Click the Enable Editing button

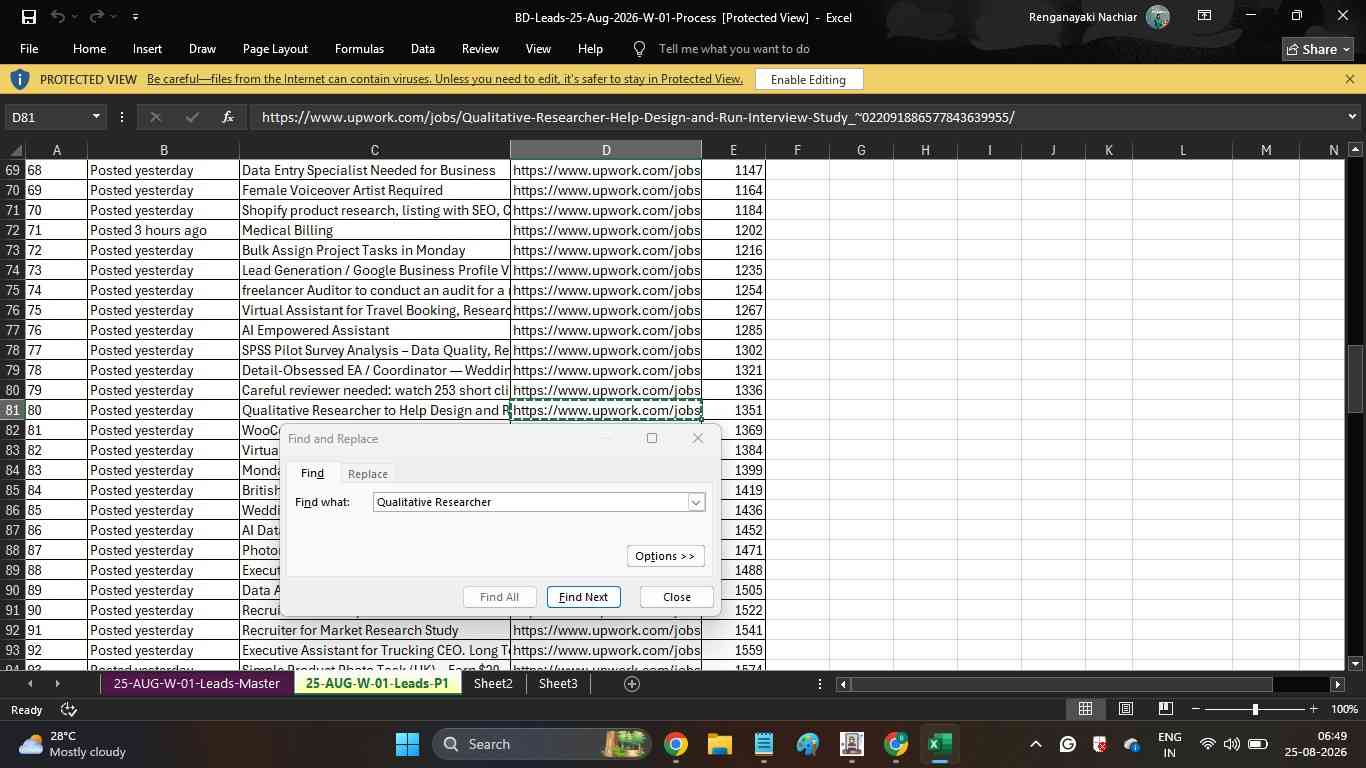point(808,79)
